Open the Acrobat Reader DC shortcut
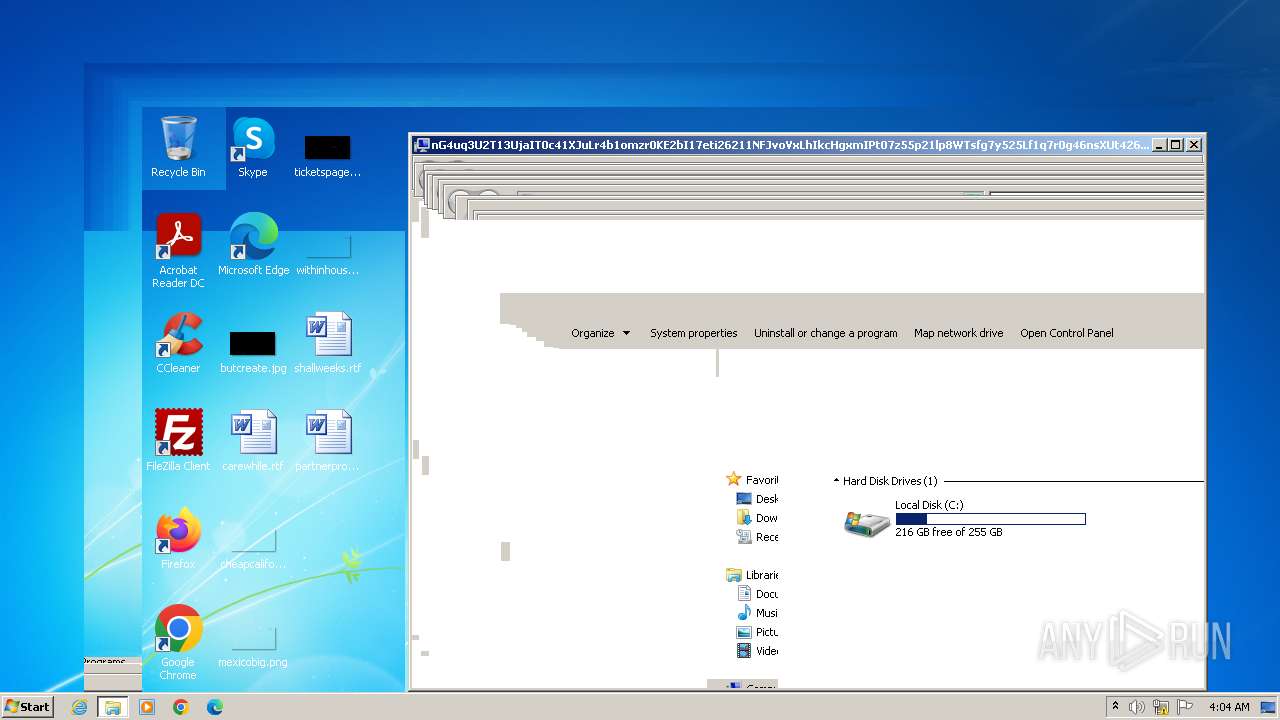The width and height of the screenshot is (1280, 720). coord(178,251)
